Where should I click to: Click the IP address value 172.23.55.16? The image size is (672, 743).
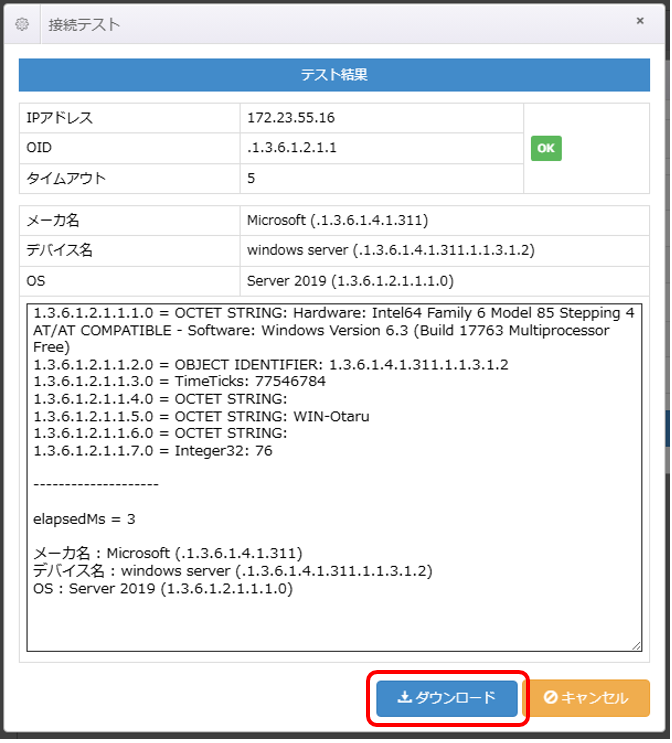pyautogui.click(x=291, y=118)
